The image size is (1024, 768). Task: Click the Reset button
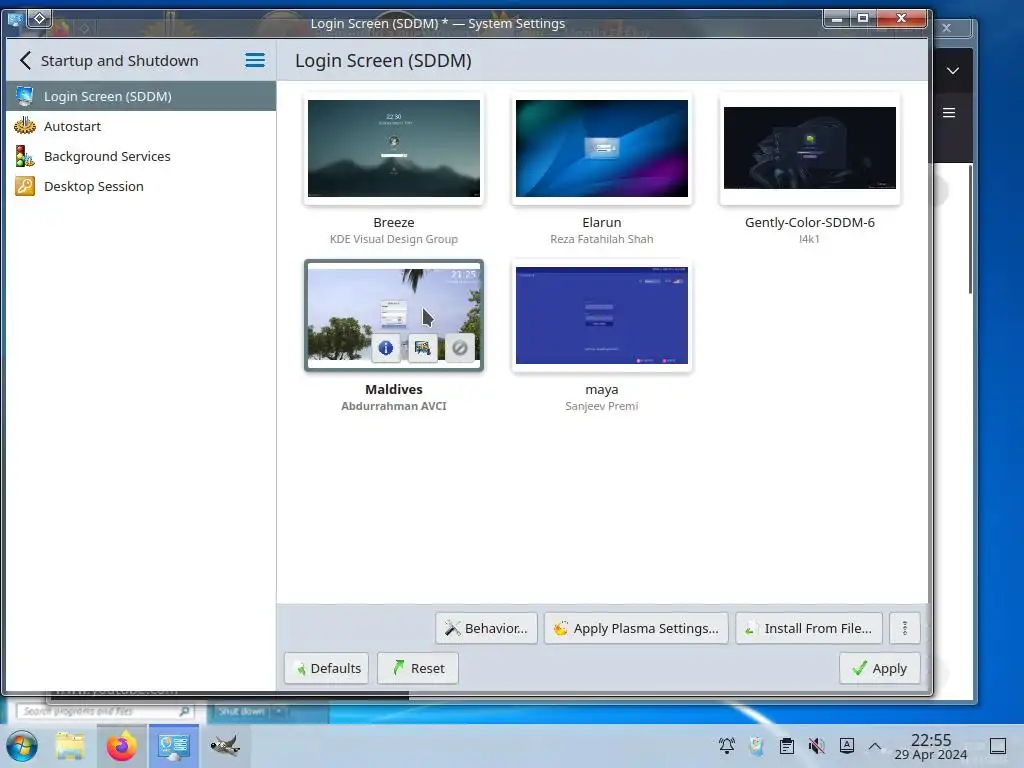pos(418,668)
